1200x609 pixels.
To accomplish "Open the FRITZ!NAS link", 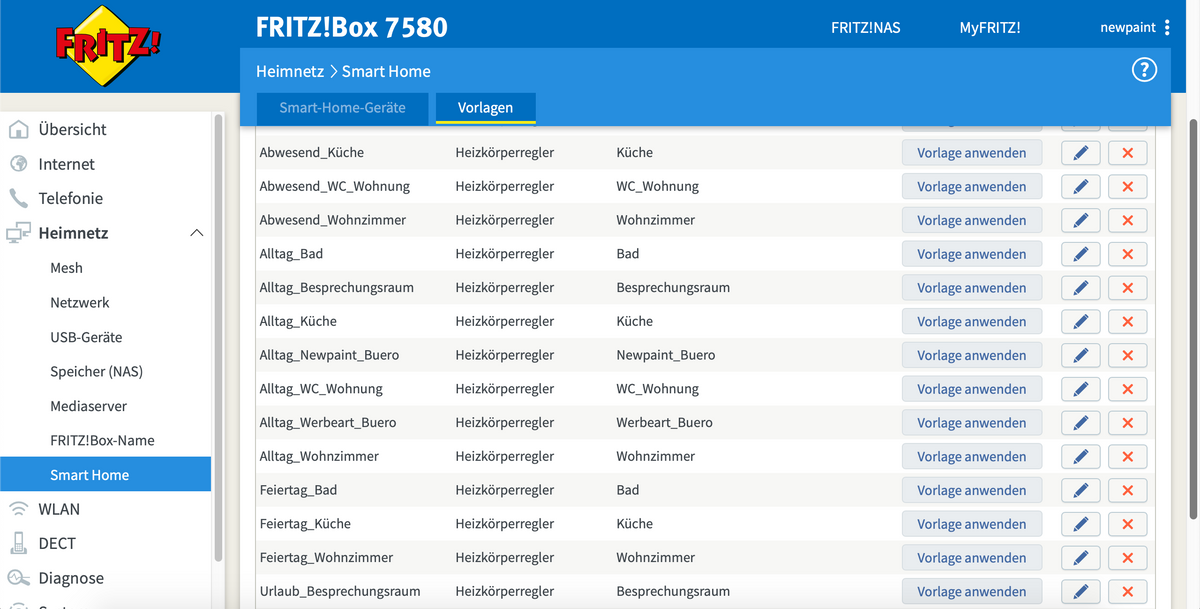I will (x=866, y=28).
